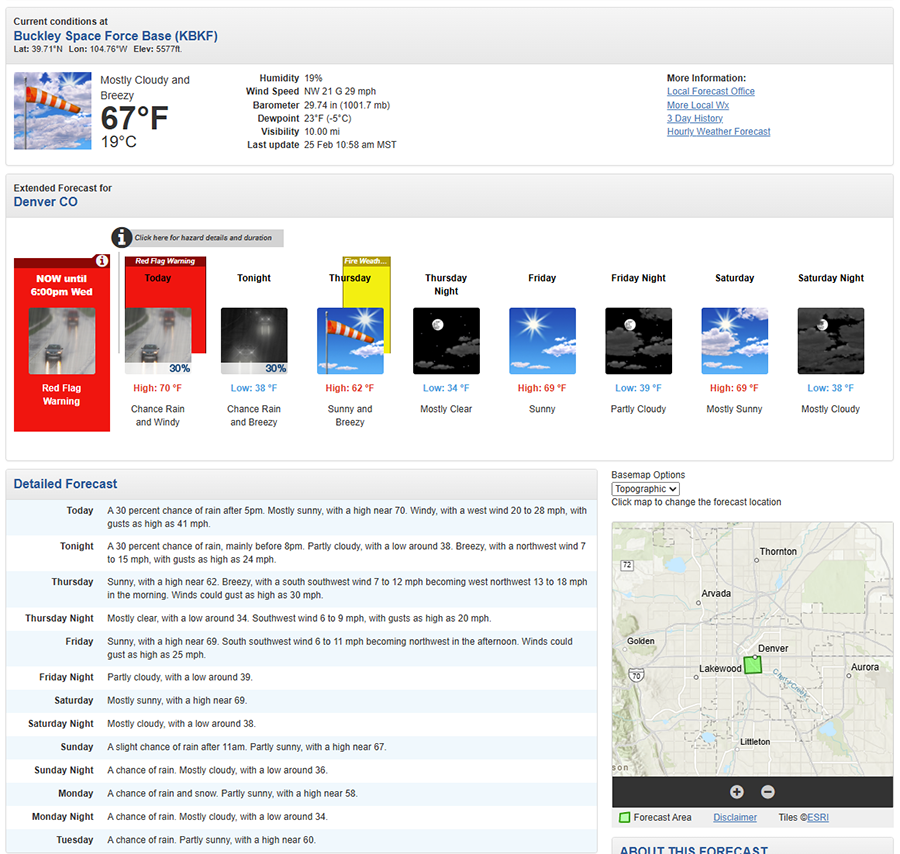900x854 pixels.
Task: Click info icon for hazard details
Action: 121,237
